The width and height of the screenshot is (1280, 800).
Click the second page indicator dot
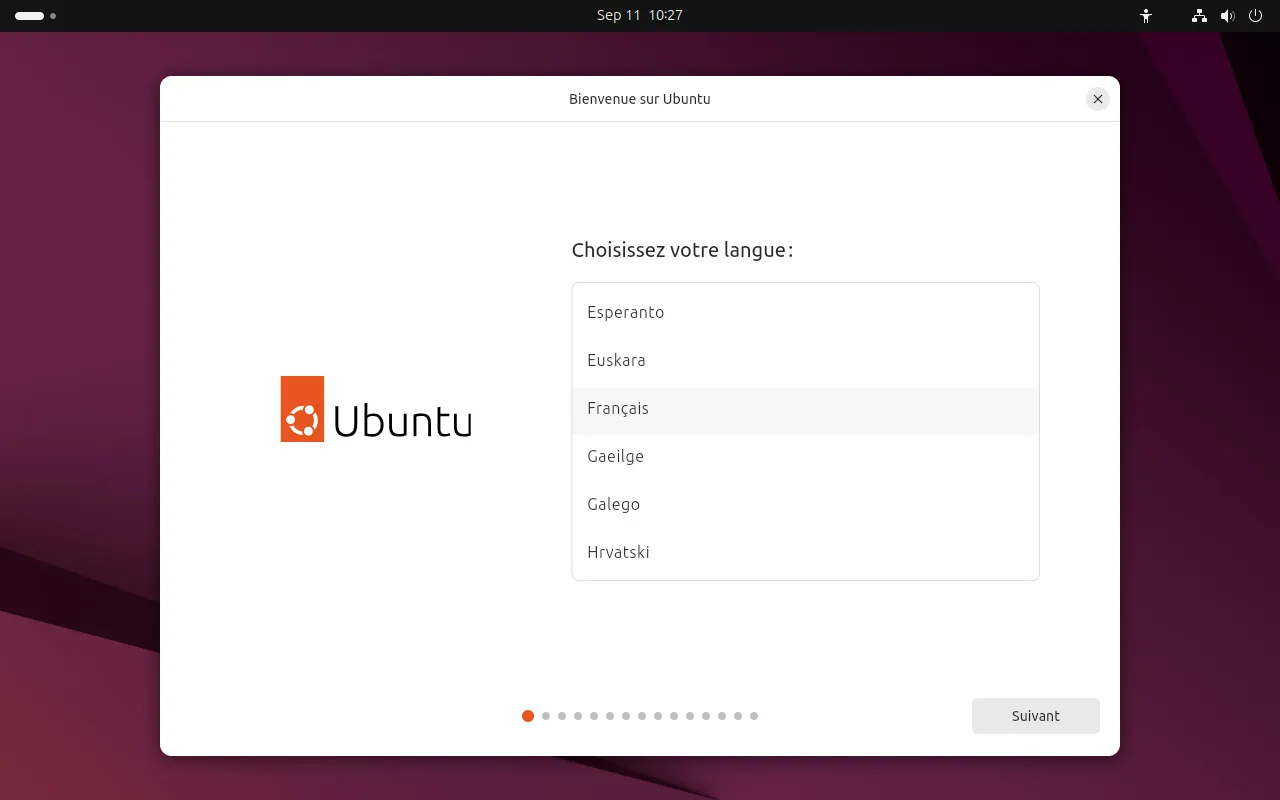click(546, 716)
